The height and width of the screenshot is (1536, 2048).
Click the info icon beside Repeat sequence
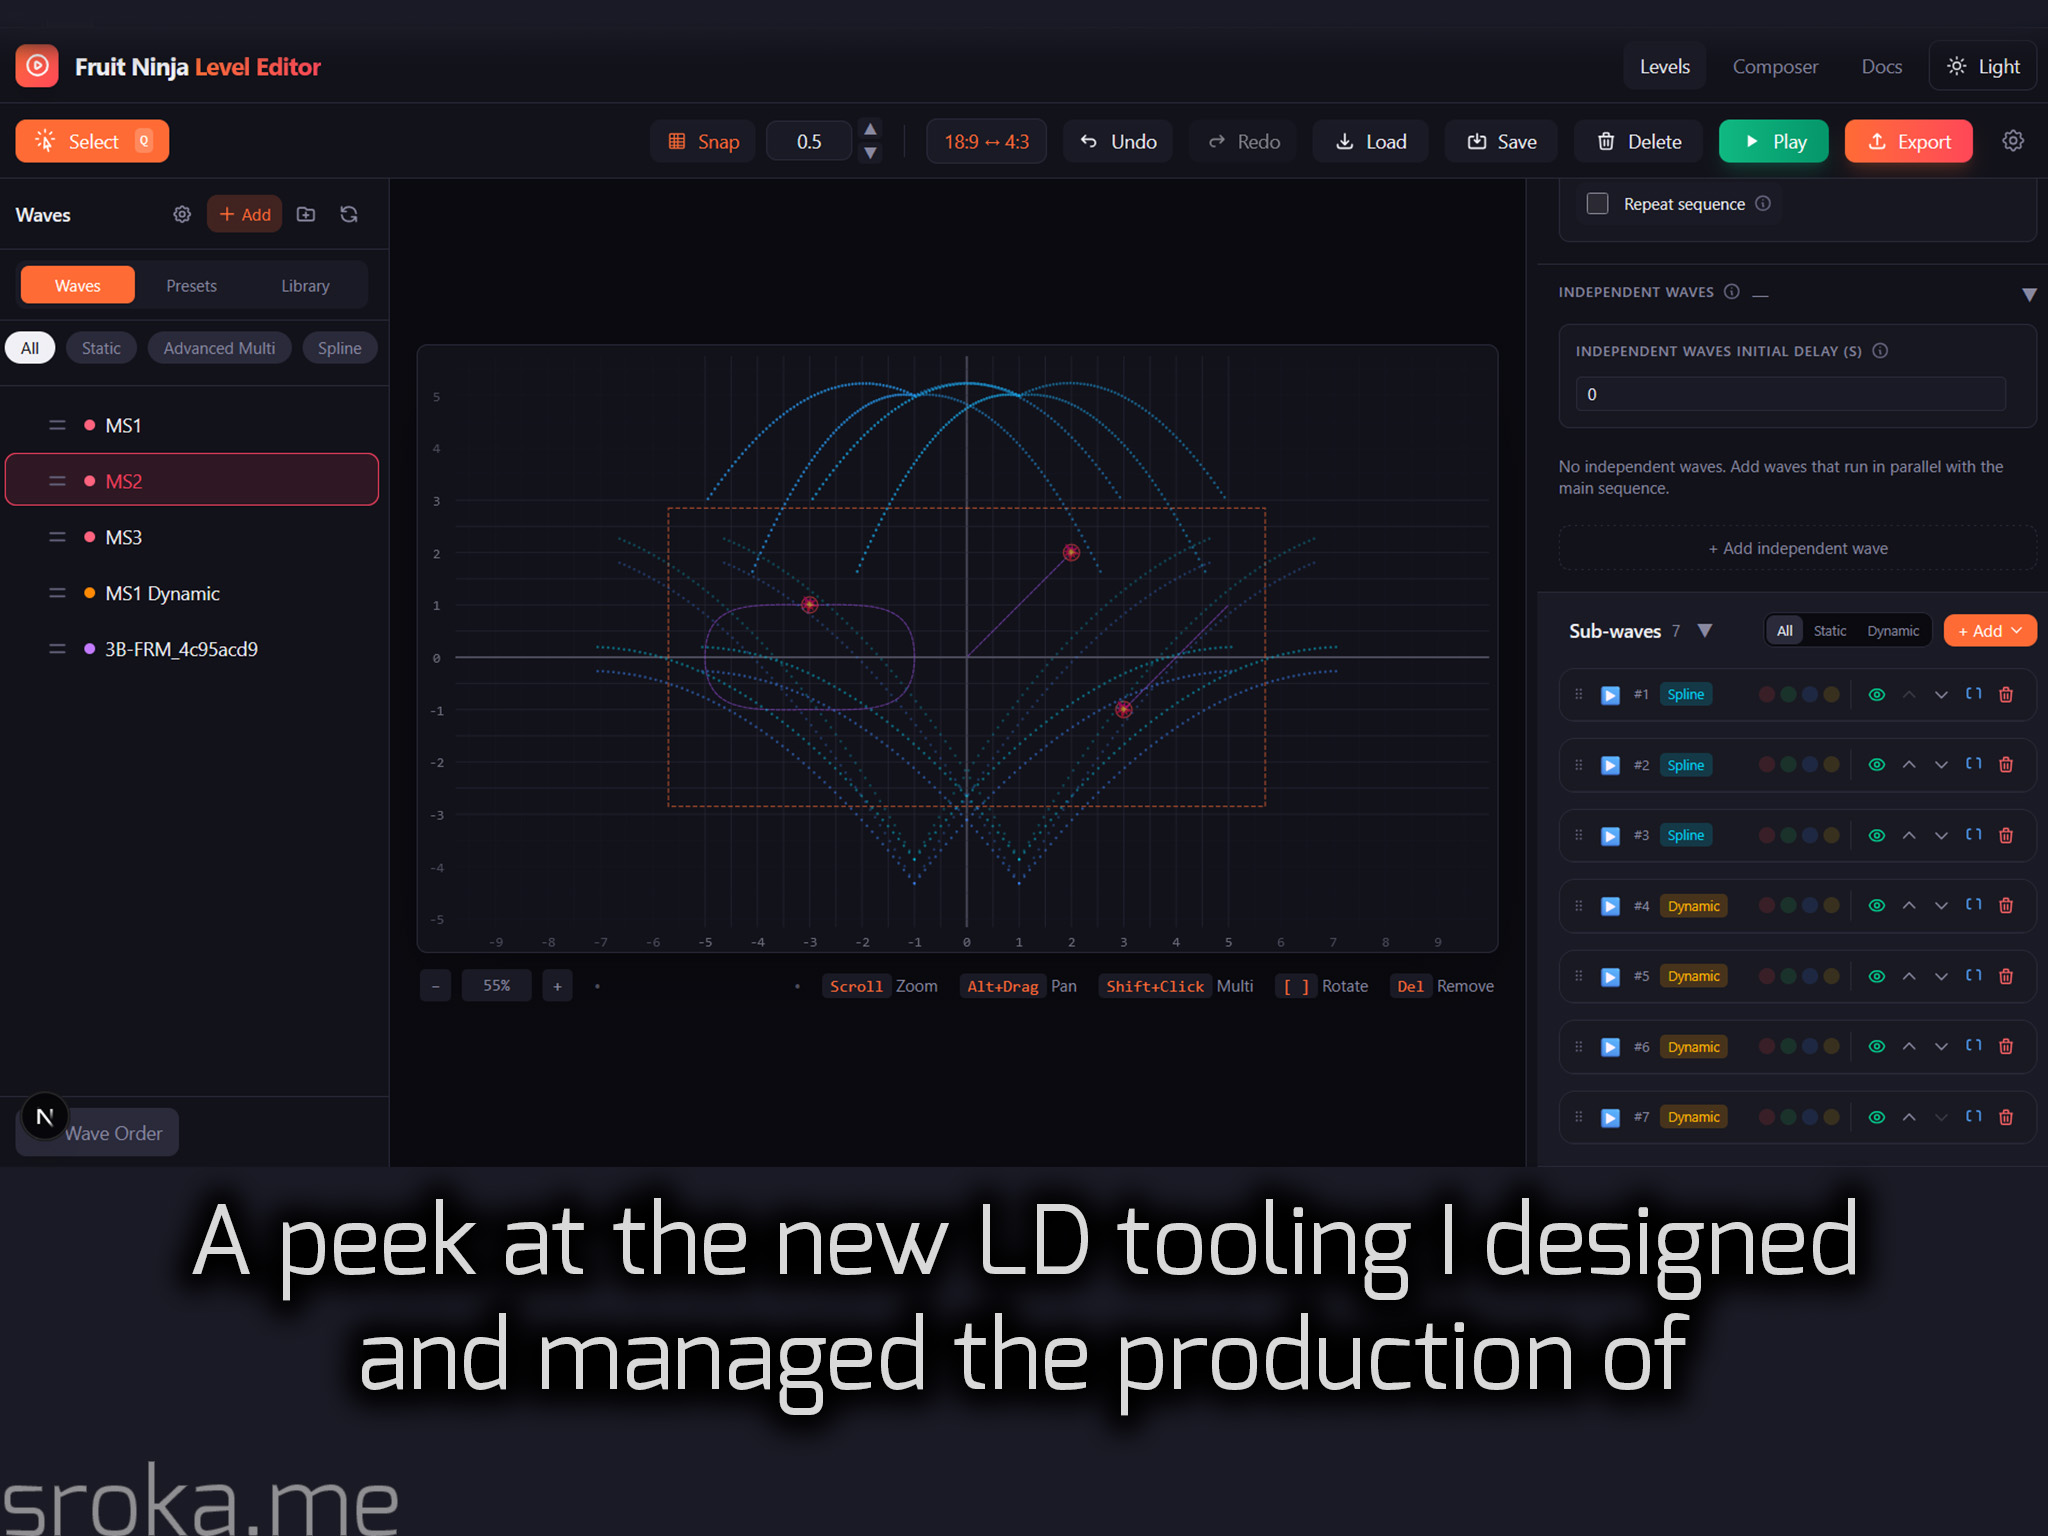[1763, 203]
